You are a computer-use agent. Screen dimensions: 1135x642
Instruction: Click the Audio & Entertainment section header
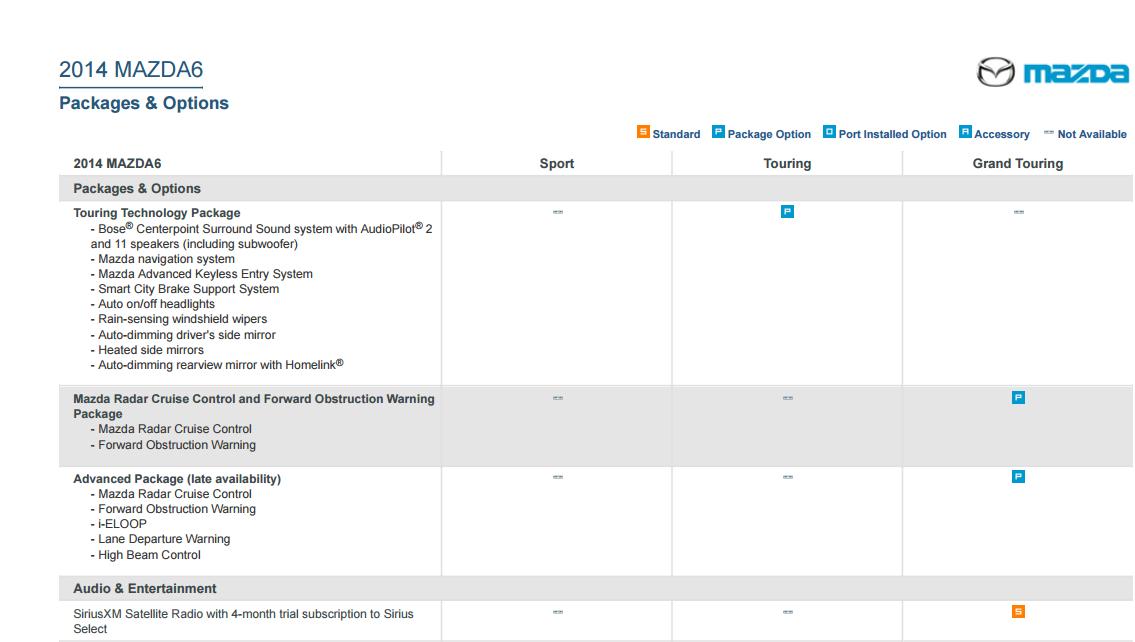click(x=145, y=588)
